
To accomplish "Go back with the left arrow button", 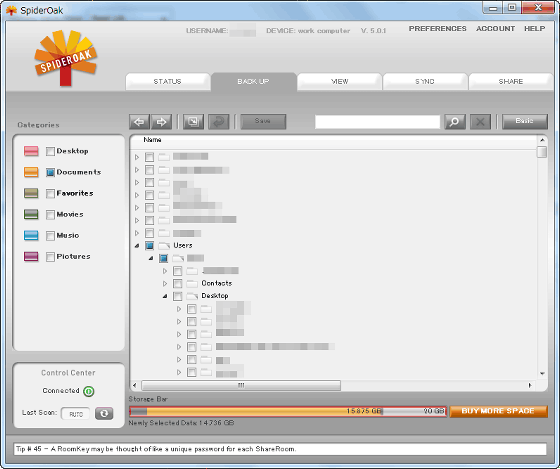I will pyautogui.click(x=140, y=122).
